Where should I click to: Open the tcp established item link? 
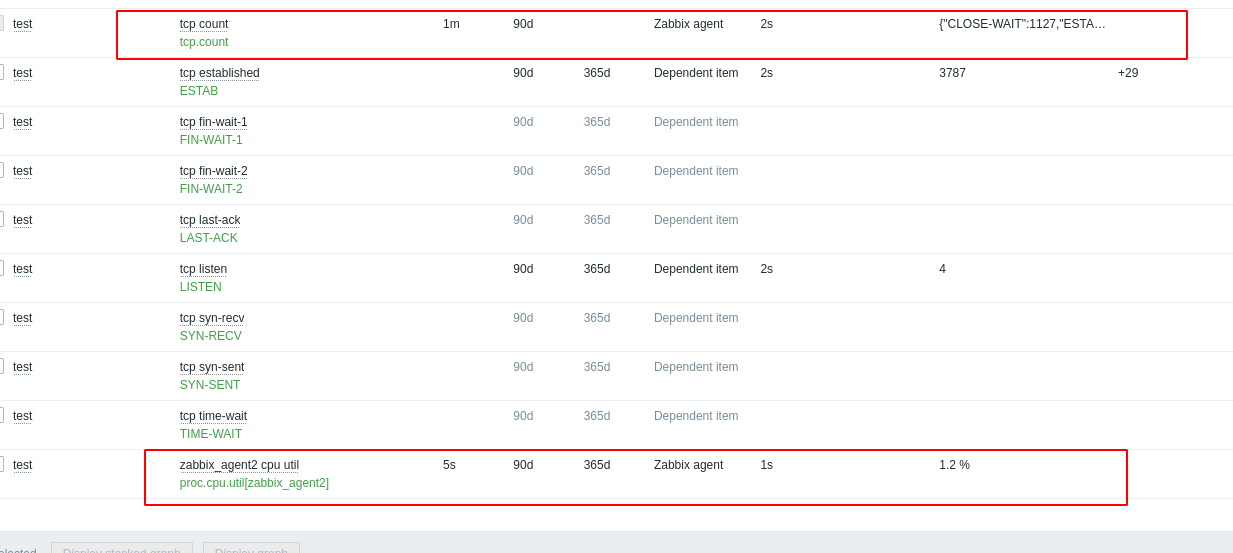(219, 73)
